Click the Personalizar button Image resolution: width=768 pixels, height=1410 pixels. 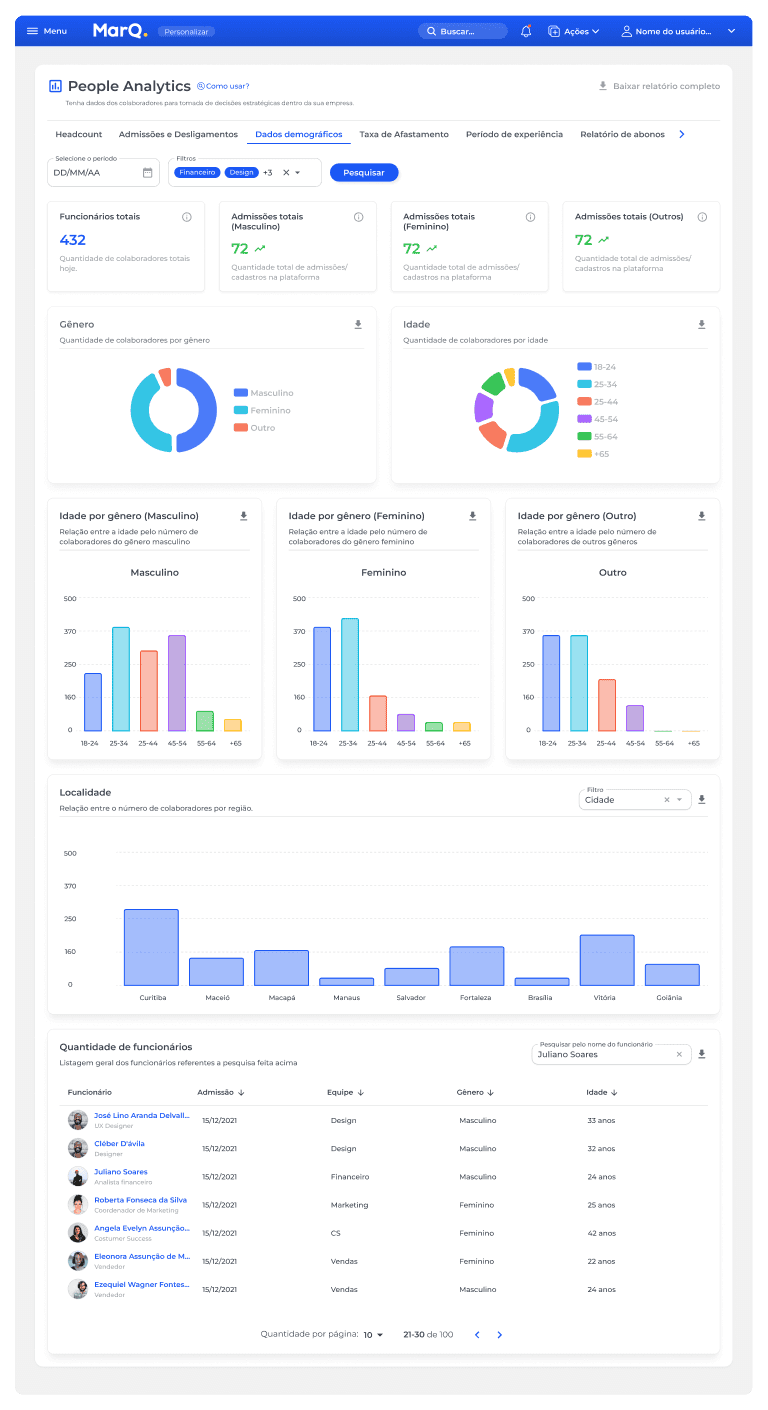(186, 32)
